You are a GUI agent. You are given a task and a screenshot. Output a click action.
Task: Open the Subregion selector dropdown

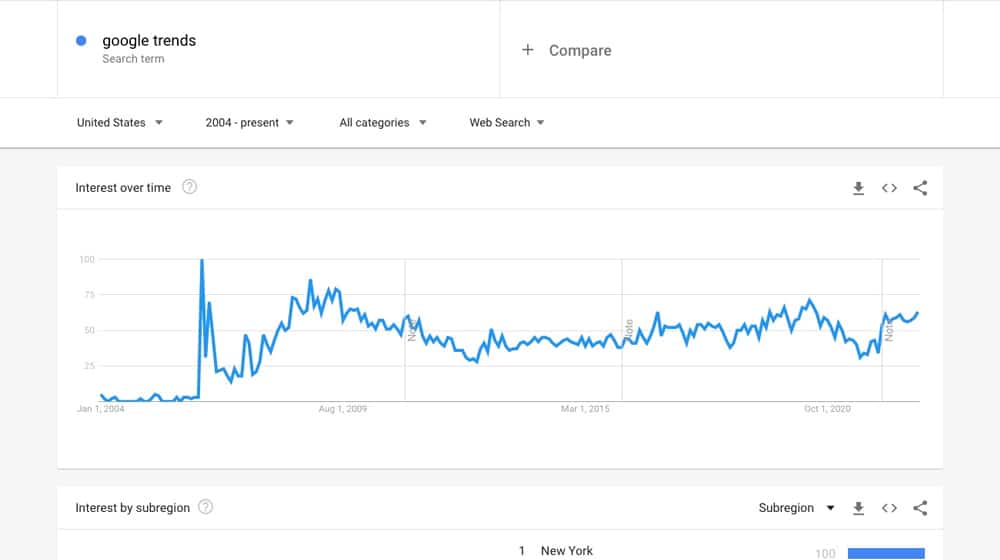coord(797,508)
